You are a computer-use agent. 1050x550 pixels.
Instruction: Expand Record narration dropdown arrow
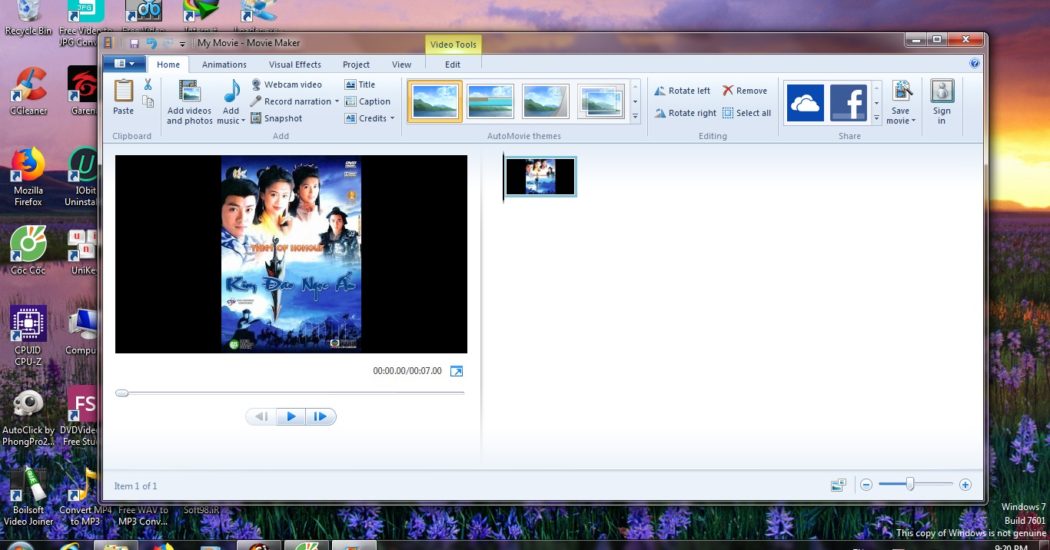coord(337,102)
